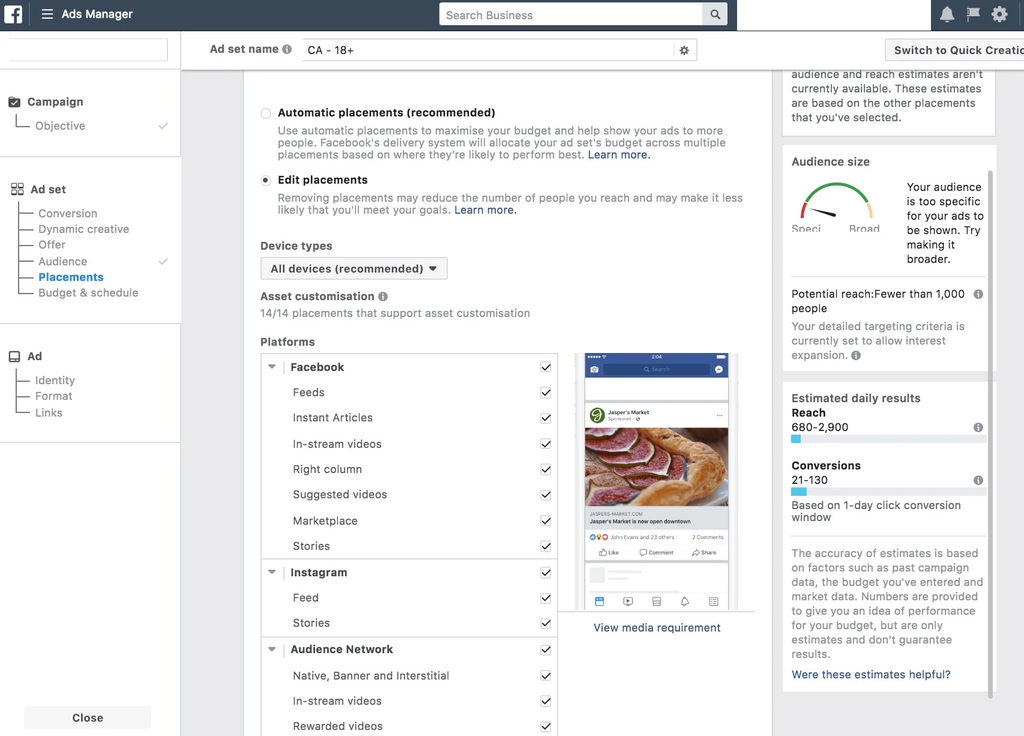
Task: Open the hamburger menu beside Ads Manager
Action: coord(47,14)
